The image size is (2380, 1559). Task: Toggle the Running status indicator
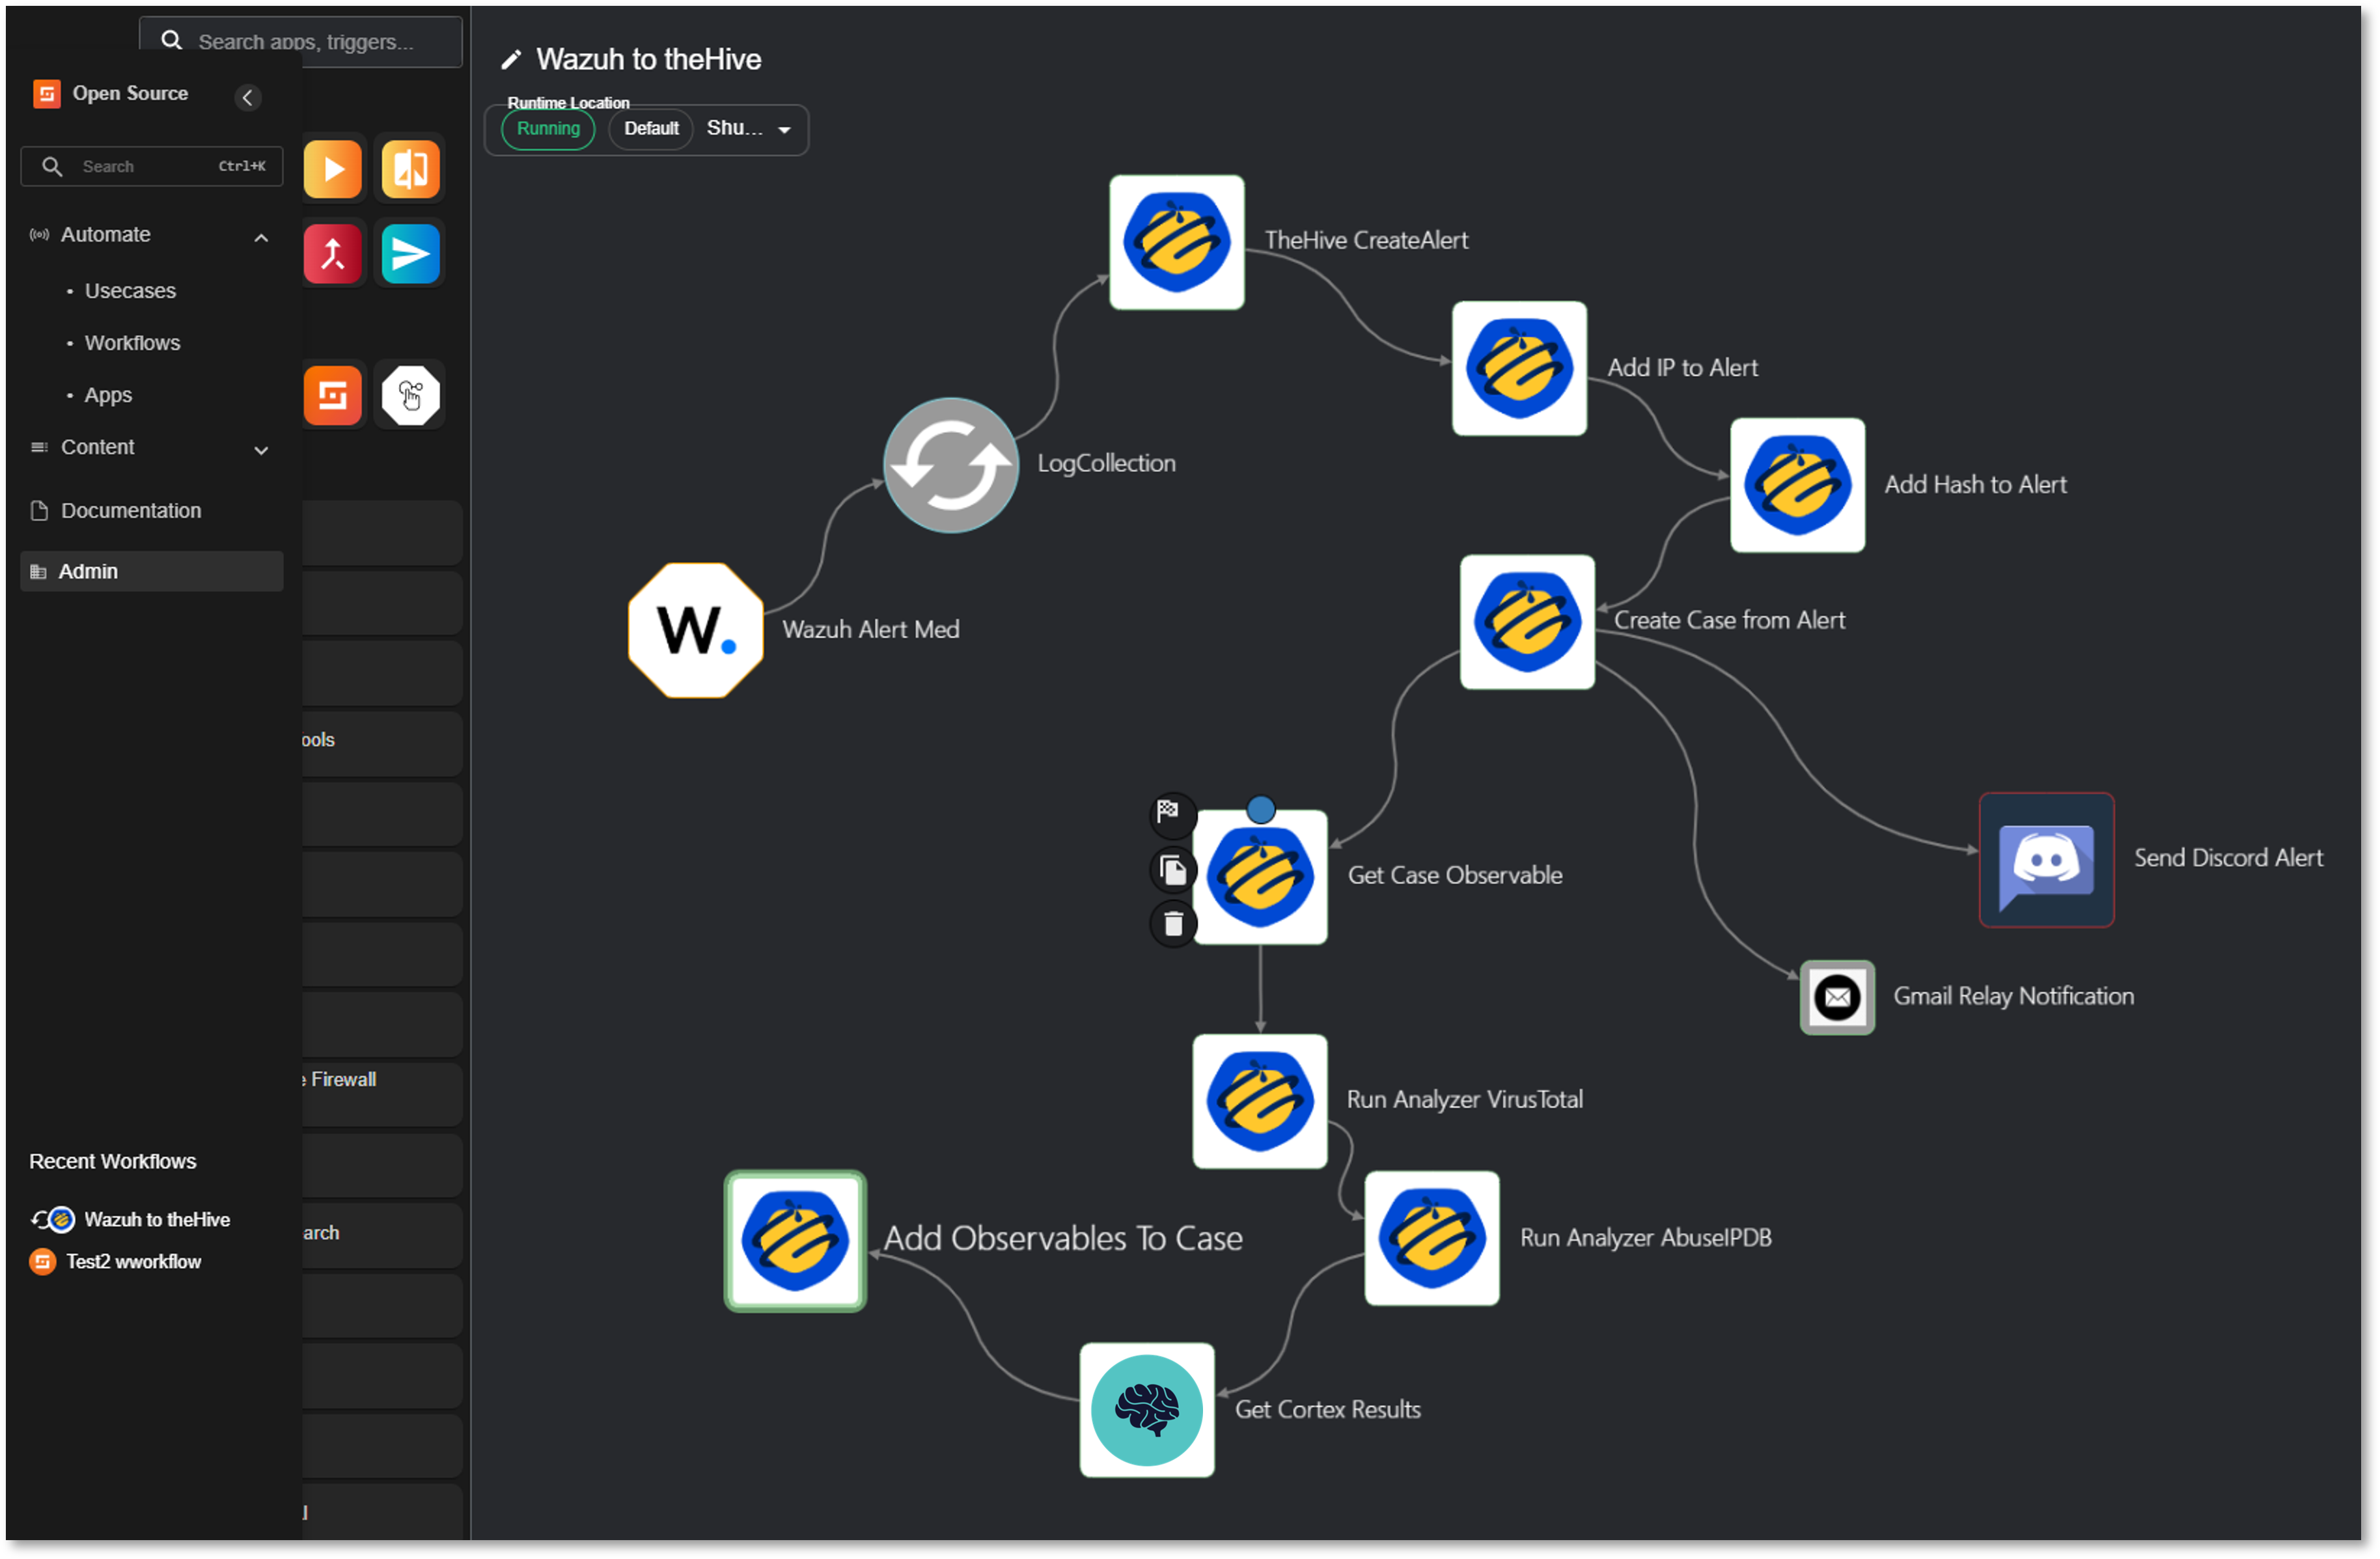coord(547,128)
